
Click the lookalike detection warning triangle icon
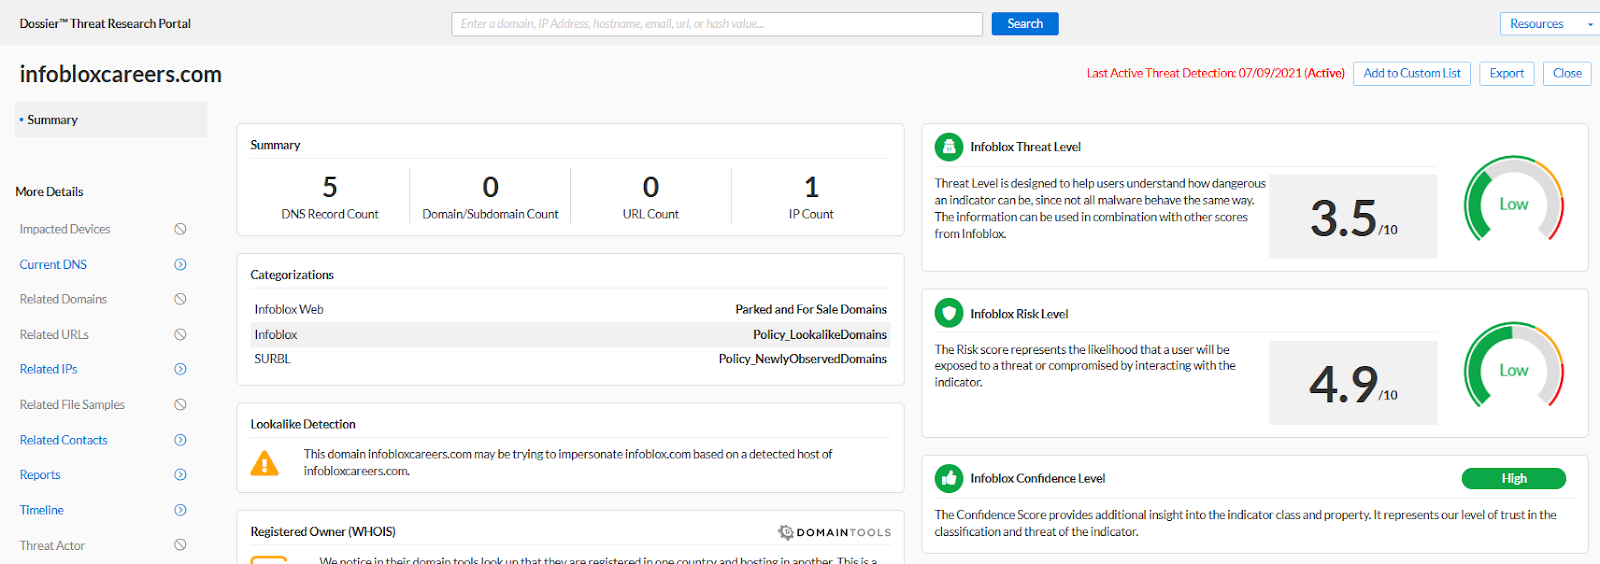point(265,463)
